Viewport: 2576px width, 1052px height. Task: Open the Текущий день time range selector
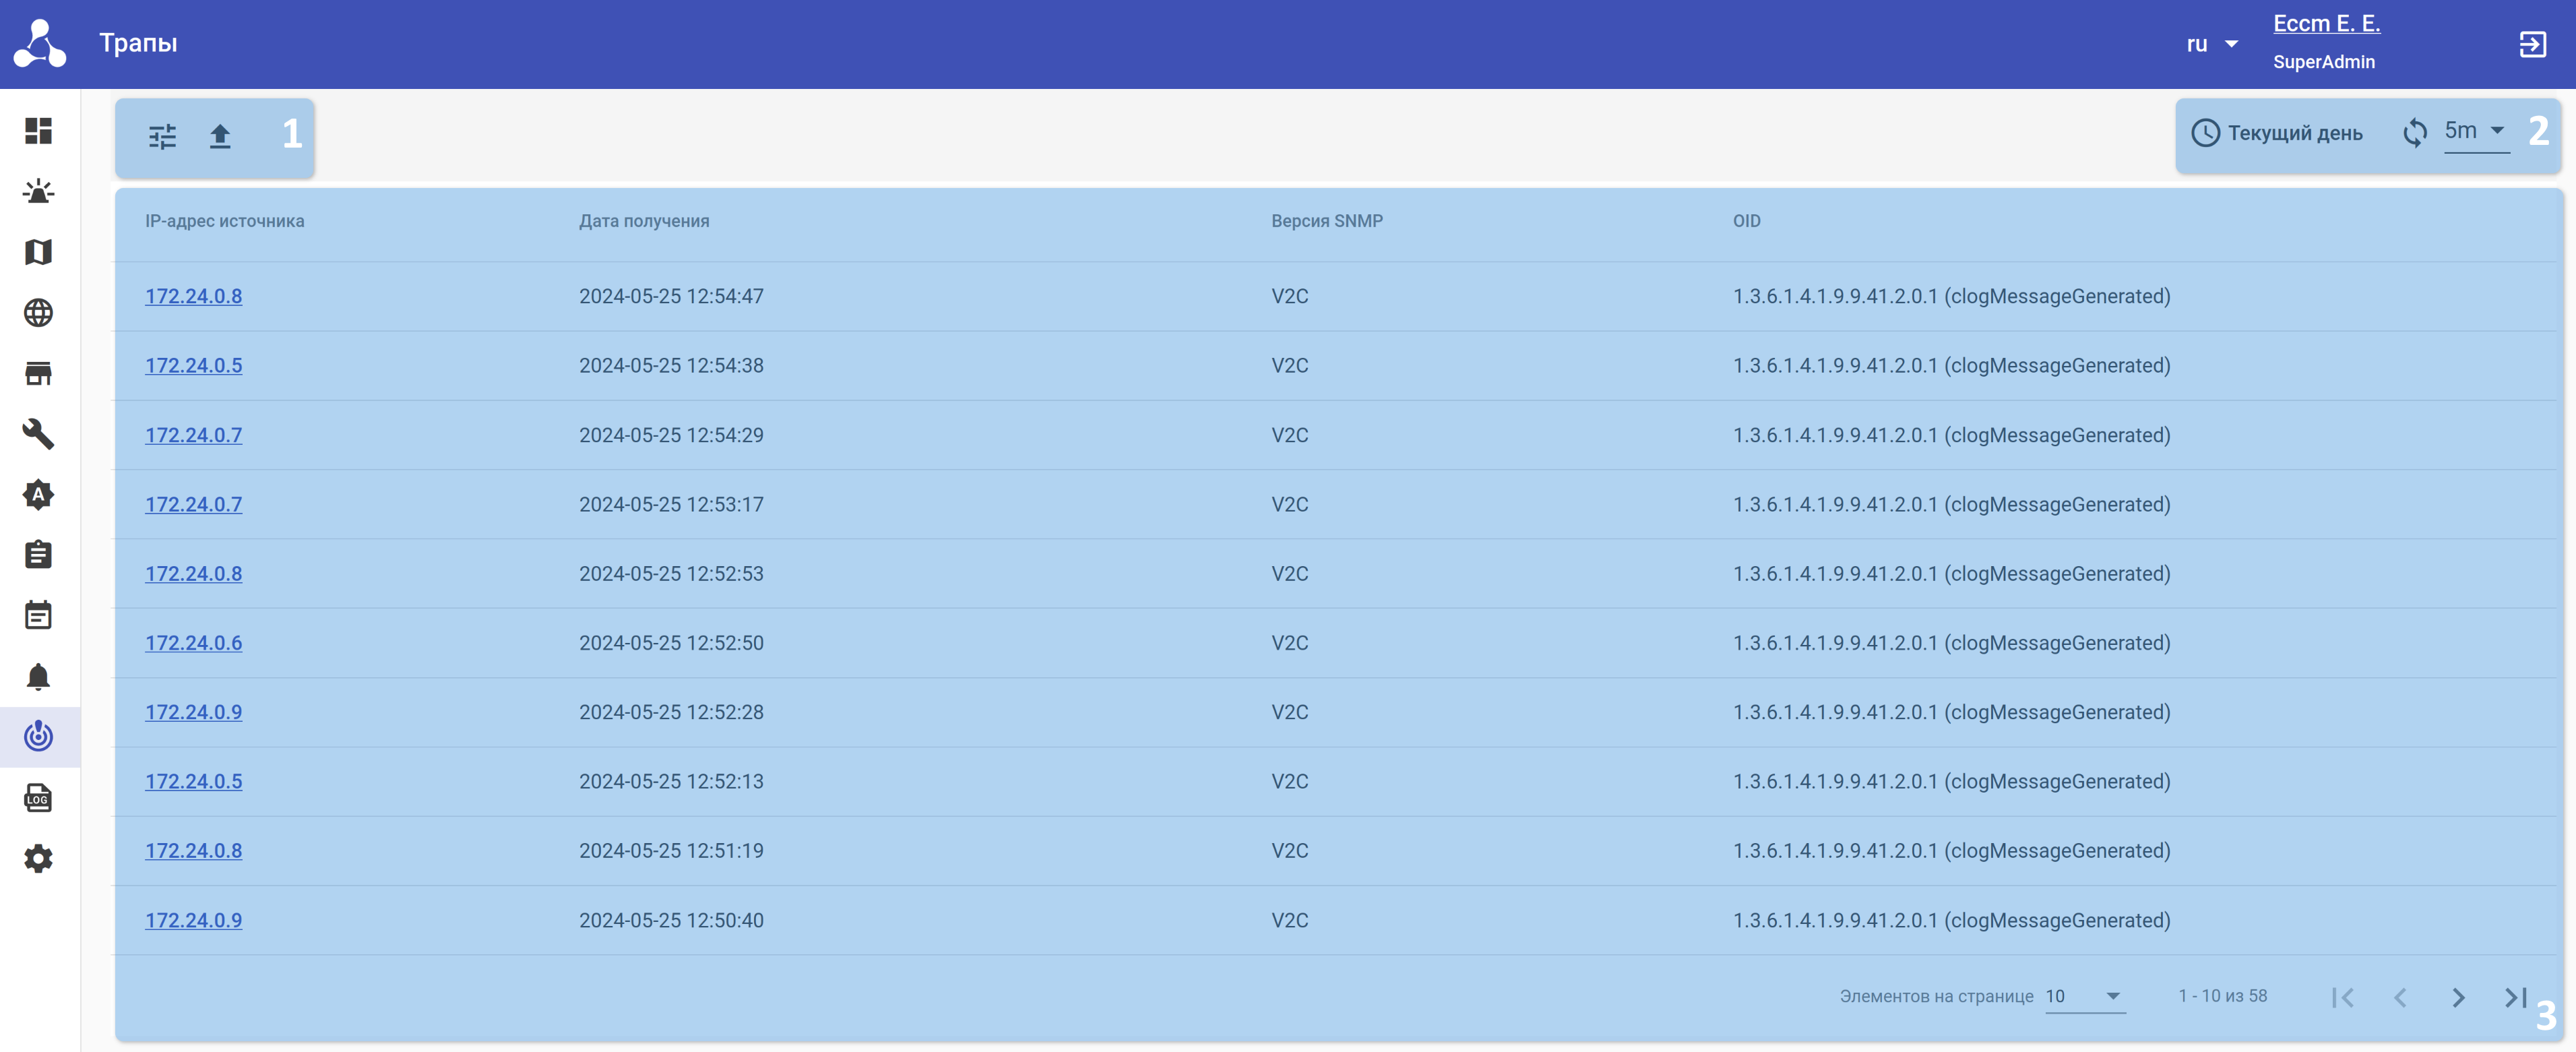coord(2277,133)
